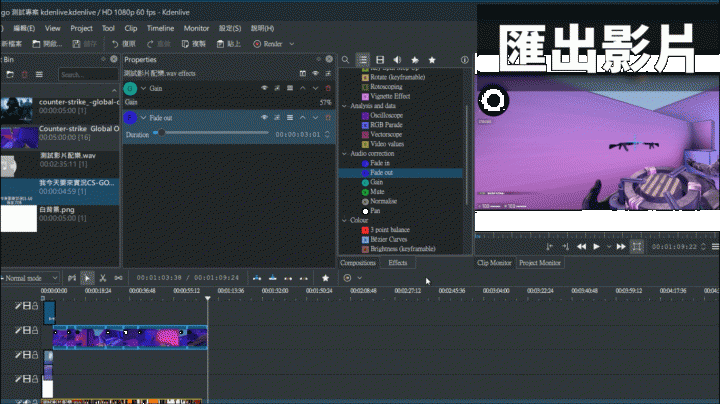
Task: Open play options dropdown beside play button
Action: pyautogui.click(x=609, y=247)
